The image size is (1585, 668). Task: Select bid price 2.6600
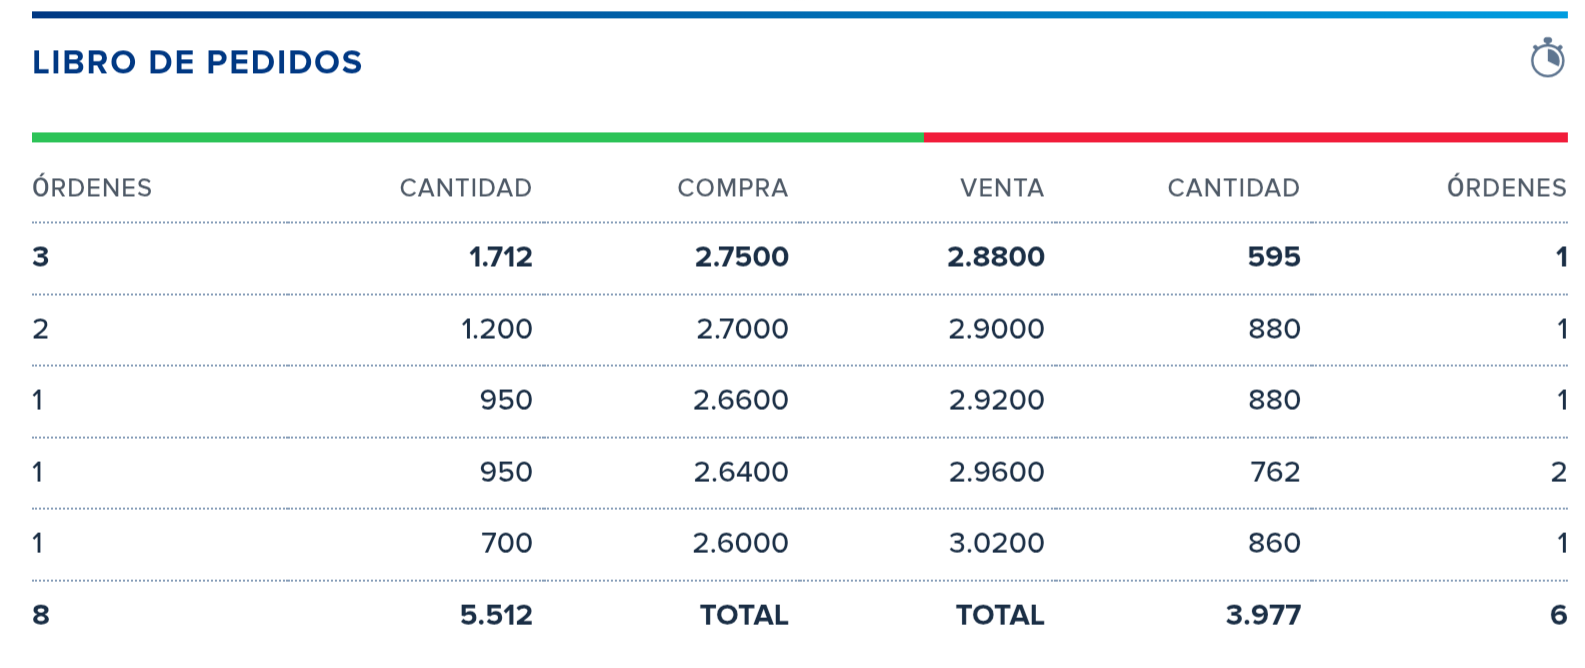coord(740,400)
